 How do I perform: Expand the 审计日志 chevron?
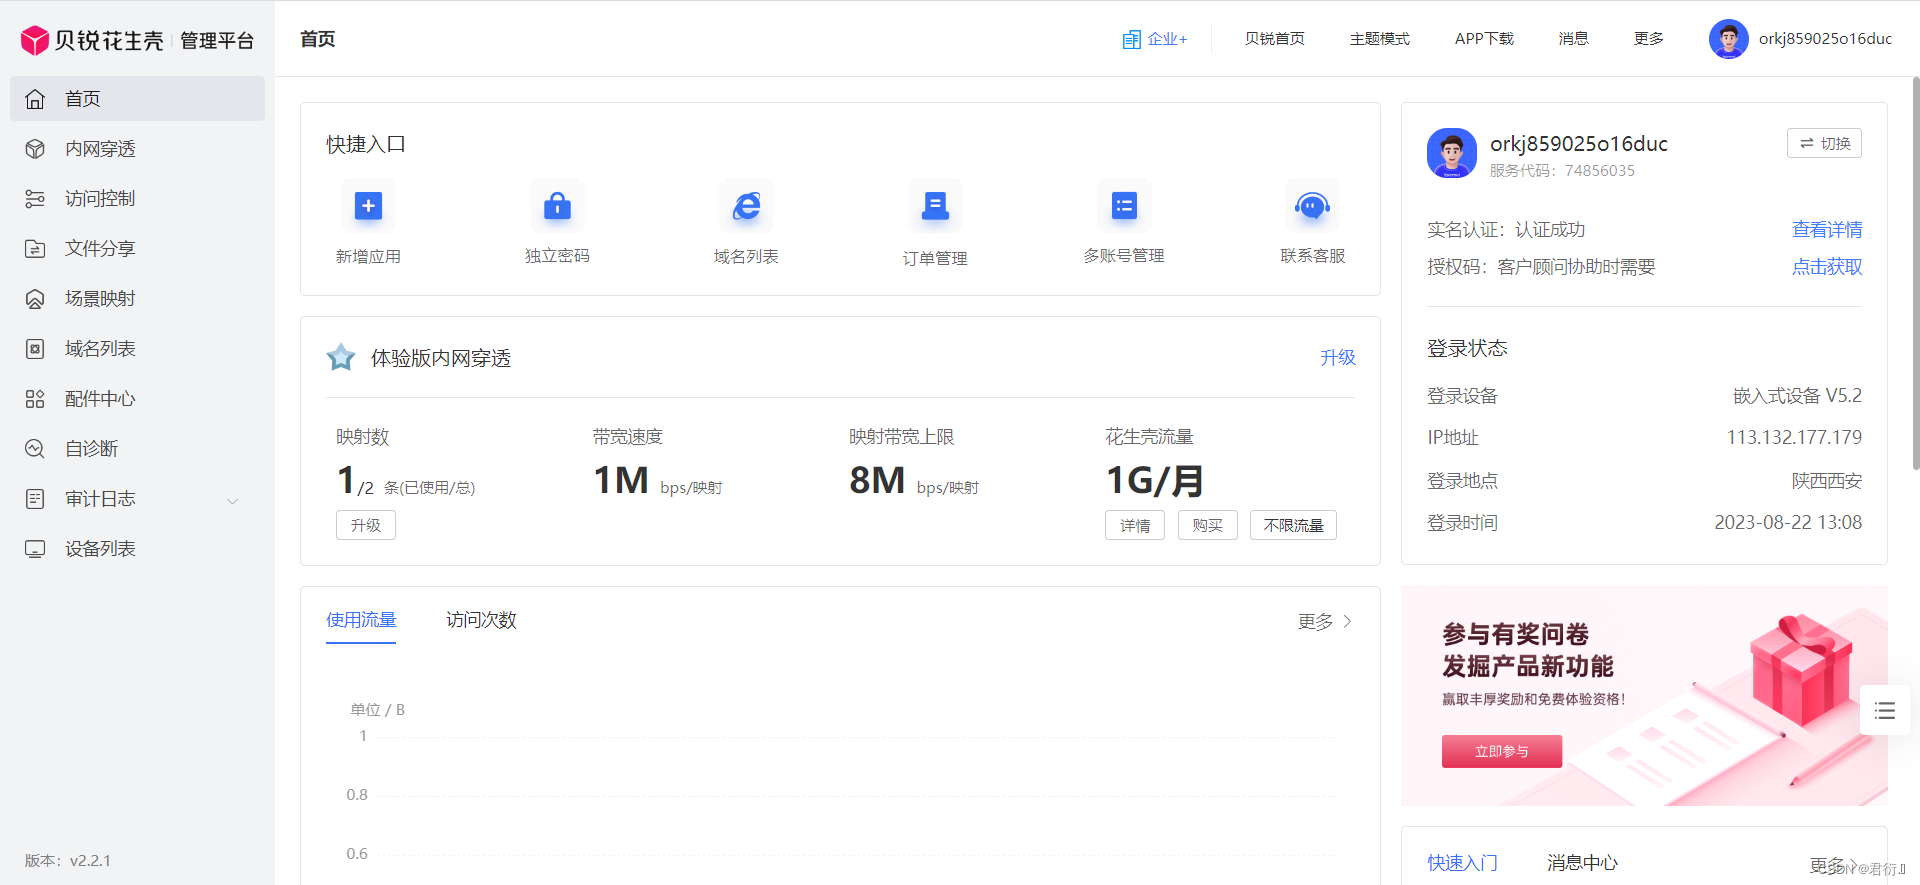pos(233,501)
